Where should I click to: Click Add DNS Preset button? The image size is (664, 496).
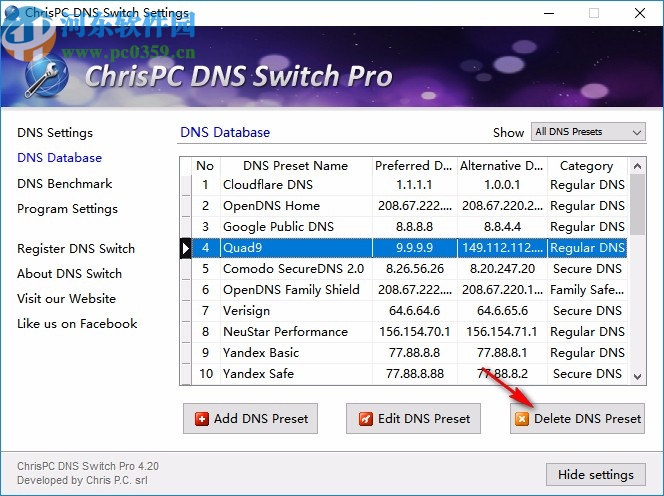[250, 418]
